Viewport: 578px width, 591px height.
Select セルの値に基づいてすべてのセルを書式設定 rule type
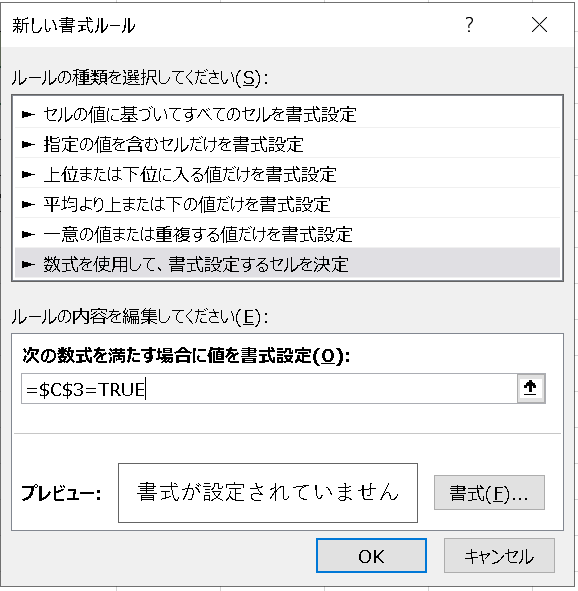[x=287, y=114]
